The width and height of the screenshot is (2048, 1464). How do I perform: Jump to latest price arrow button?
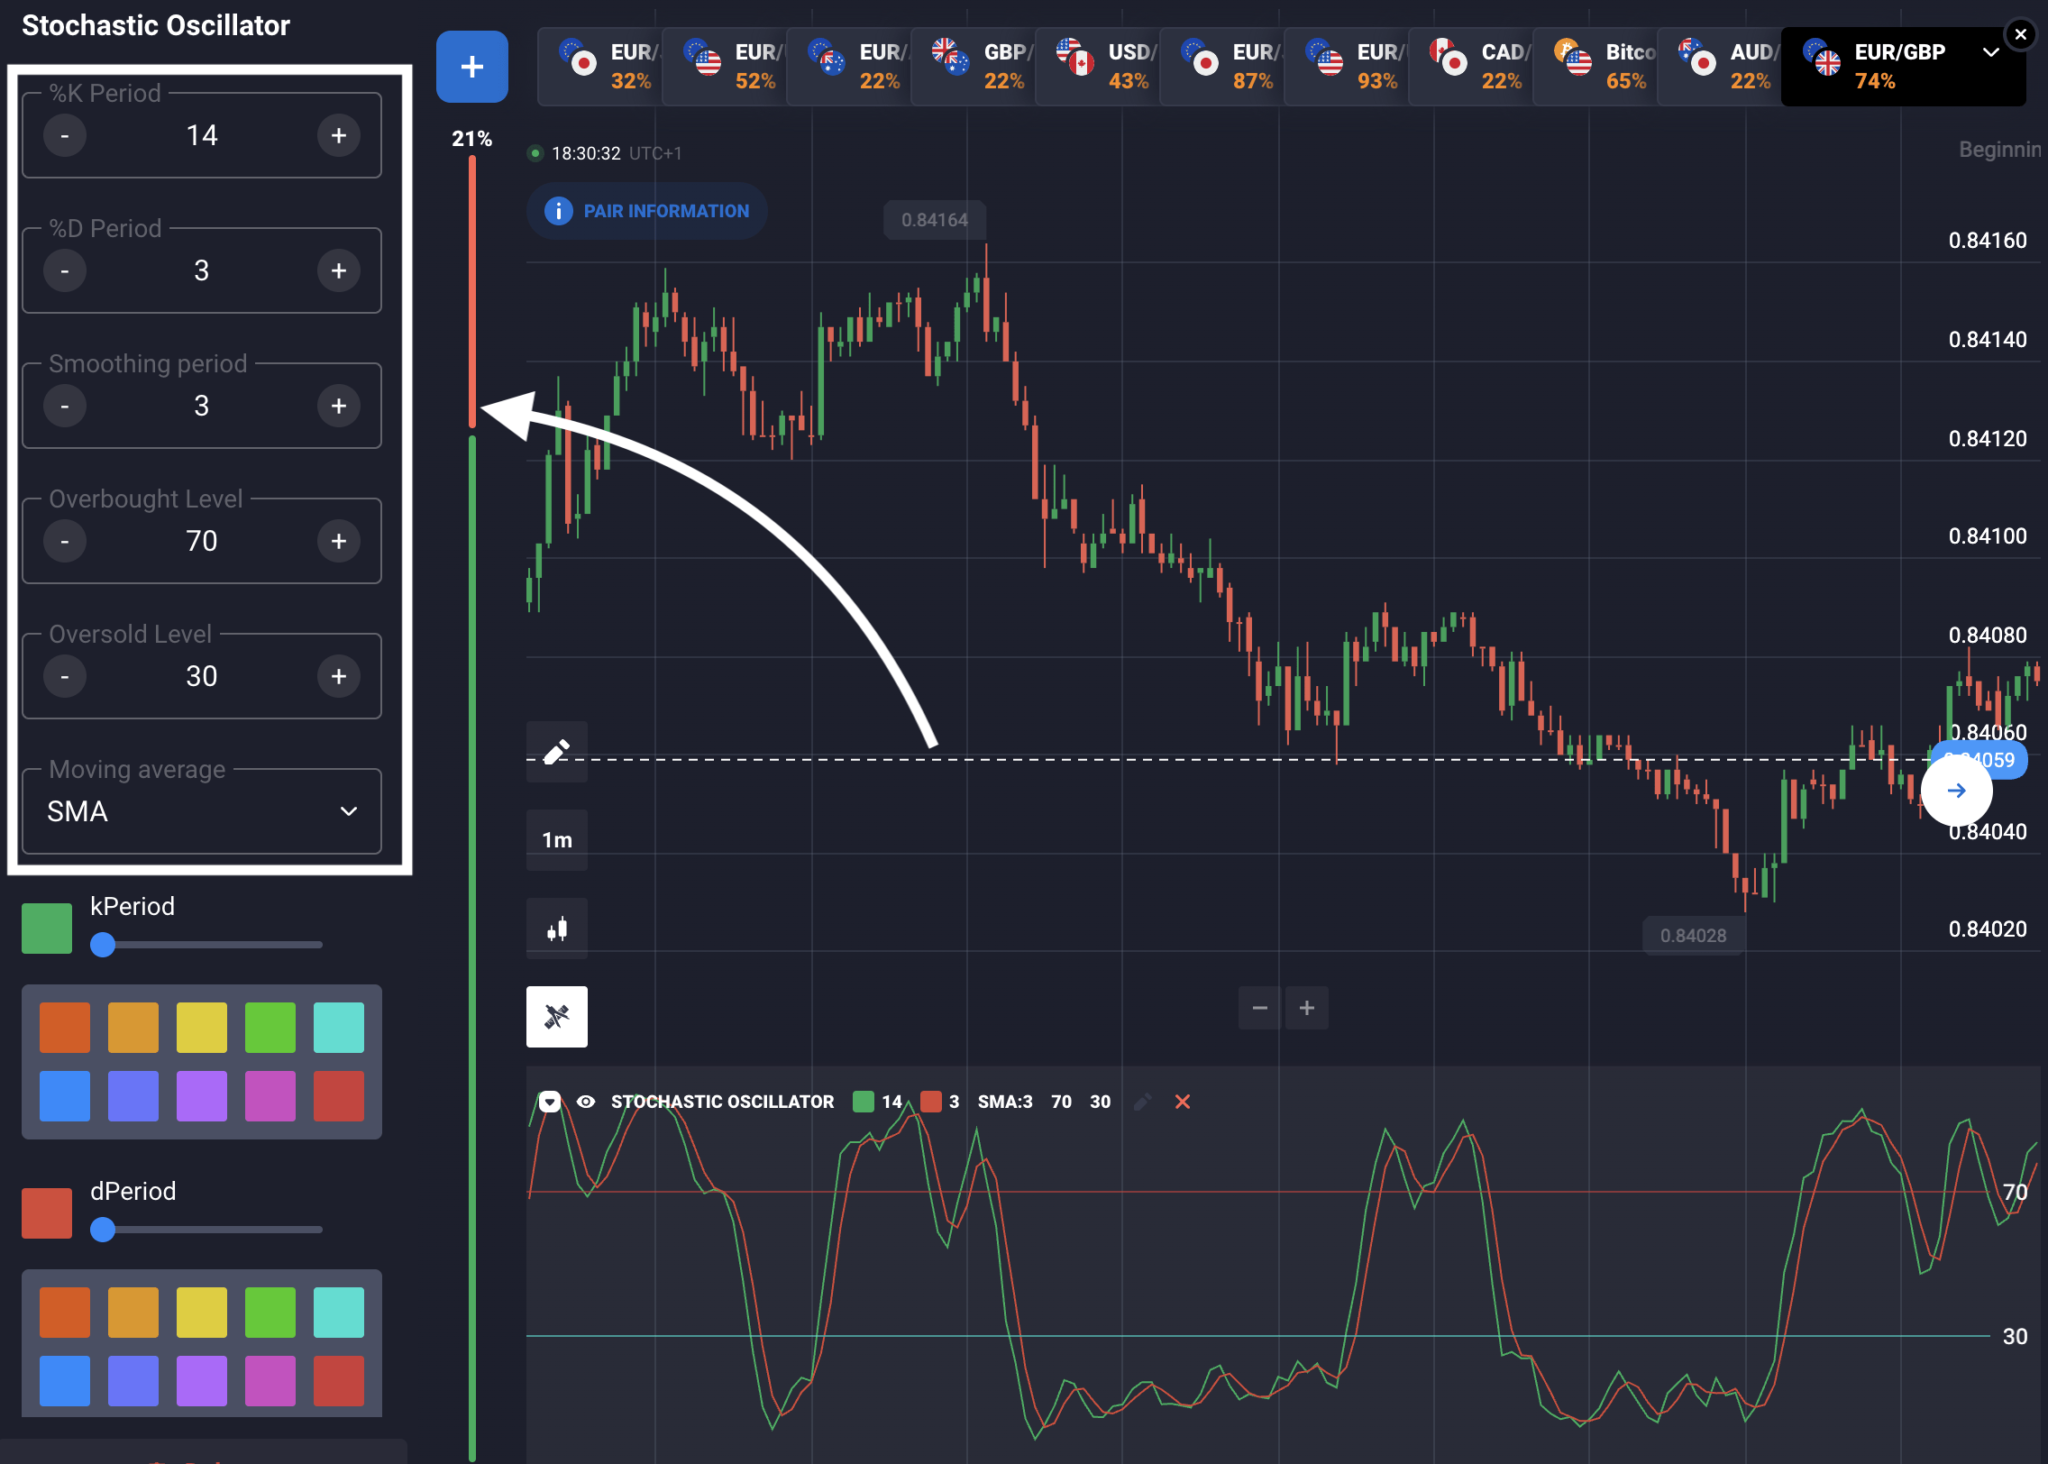(1956, 791)
